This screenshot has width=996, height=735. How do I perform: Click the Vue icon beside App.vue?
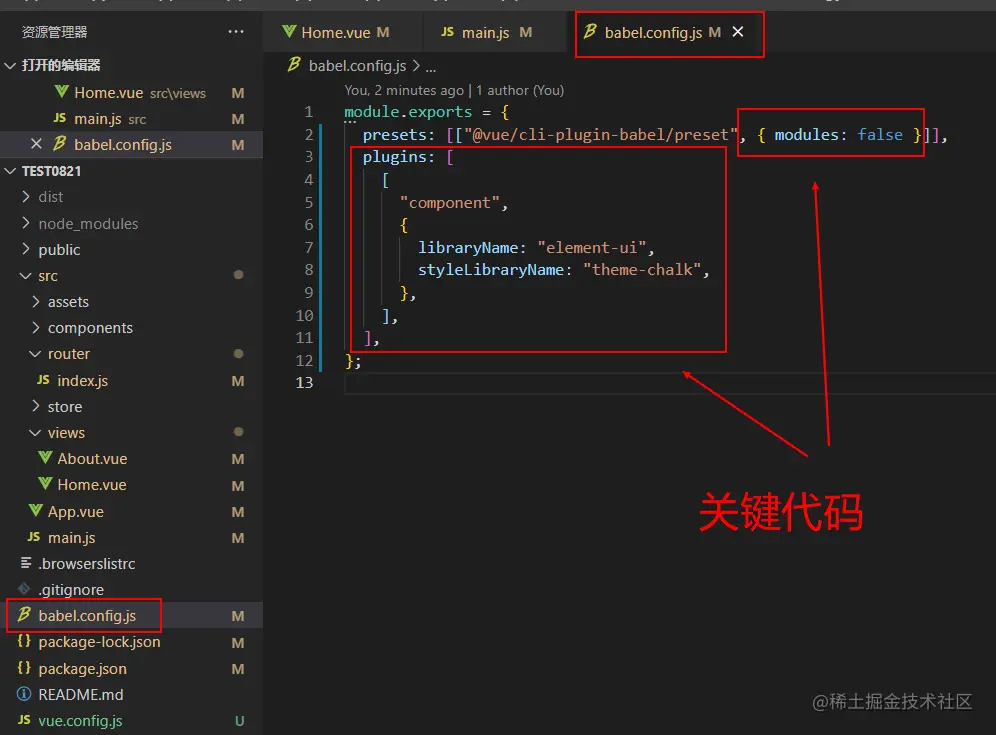(x=36, y=510)
